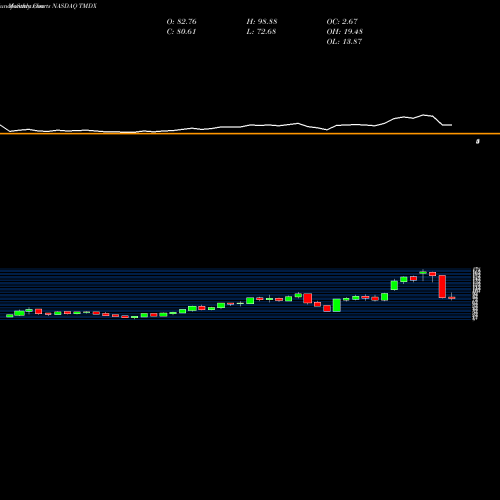Screen dimensions: 500x500
Task: Click the low value L: 72.68
Action: pyautogui.click(x=261, y=31)
